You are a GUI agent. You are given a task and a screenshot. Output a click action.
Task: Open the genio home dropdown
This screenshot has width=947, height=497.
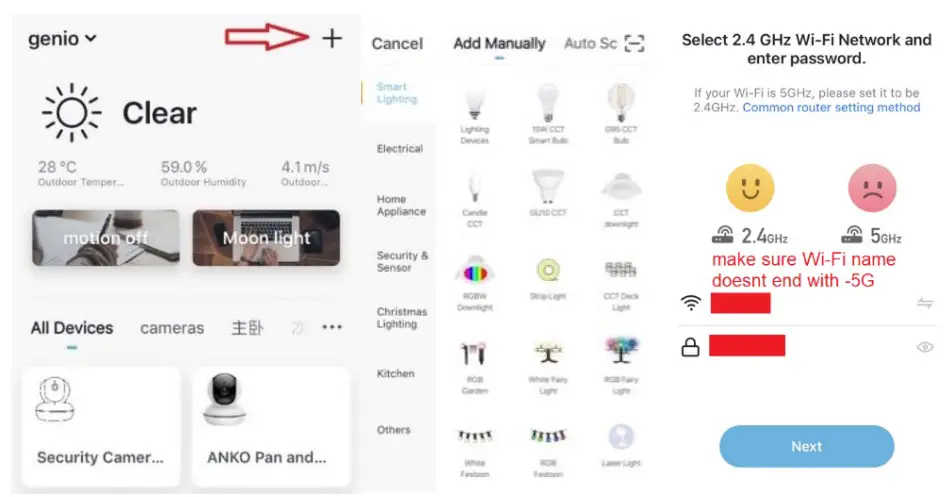click(x=62, y=39)
